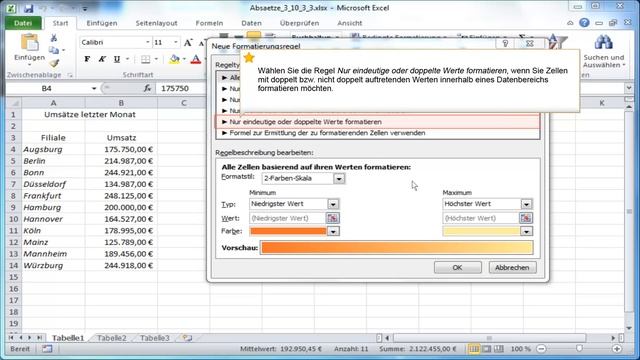This screenshot has height=360, width=640.
Task: Increase font size with large A icon
Action: click(x=188, y=42)
